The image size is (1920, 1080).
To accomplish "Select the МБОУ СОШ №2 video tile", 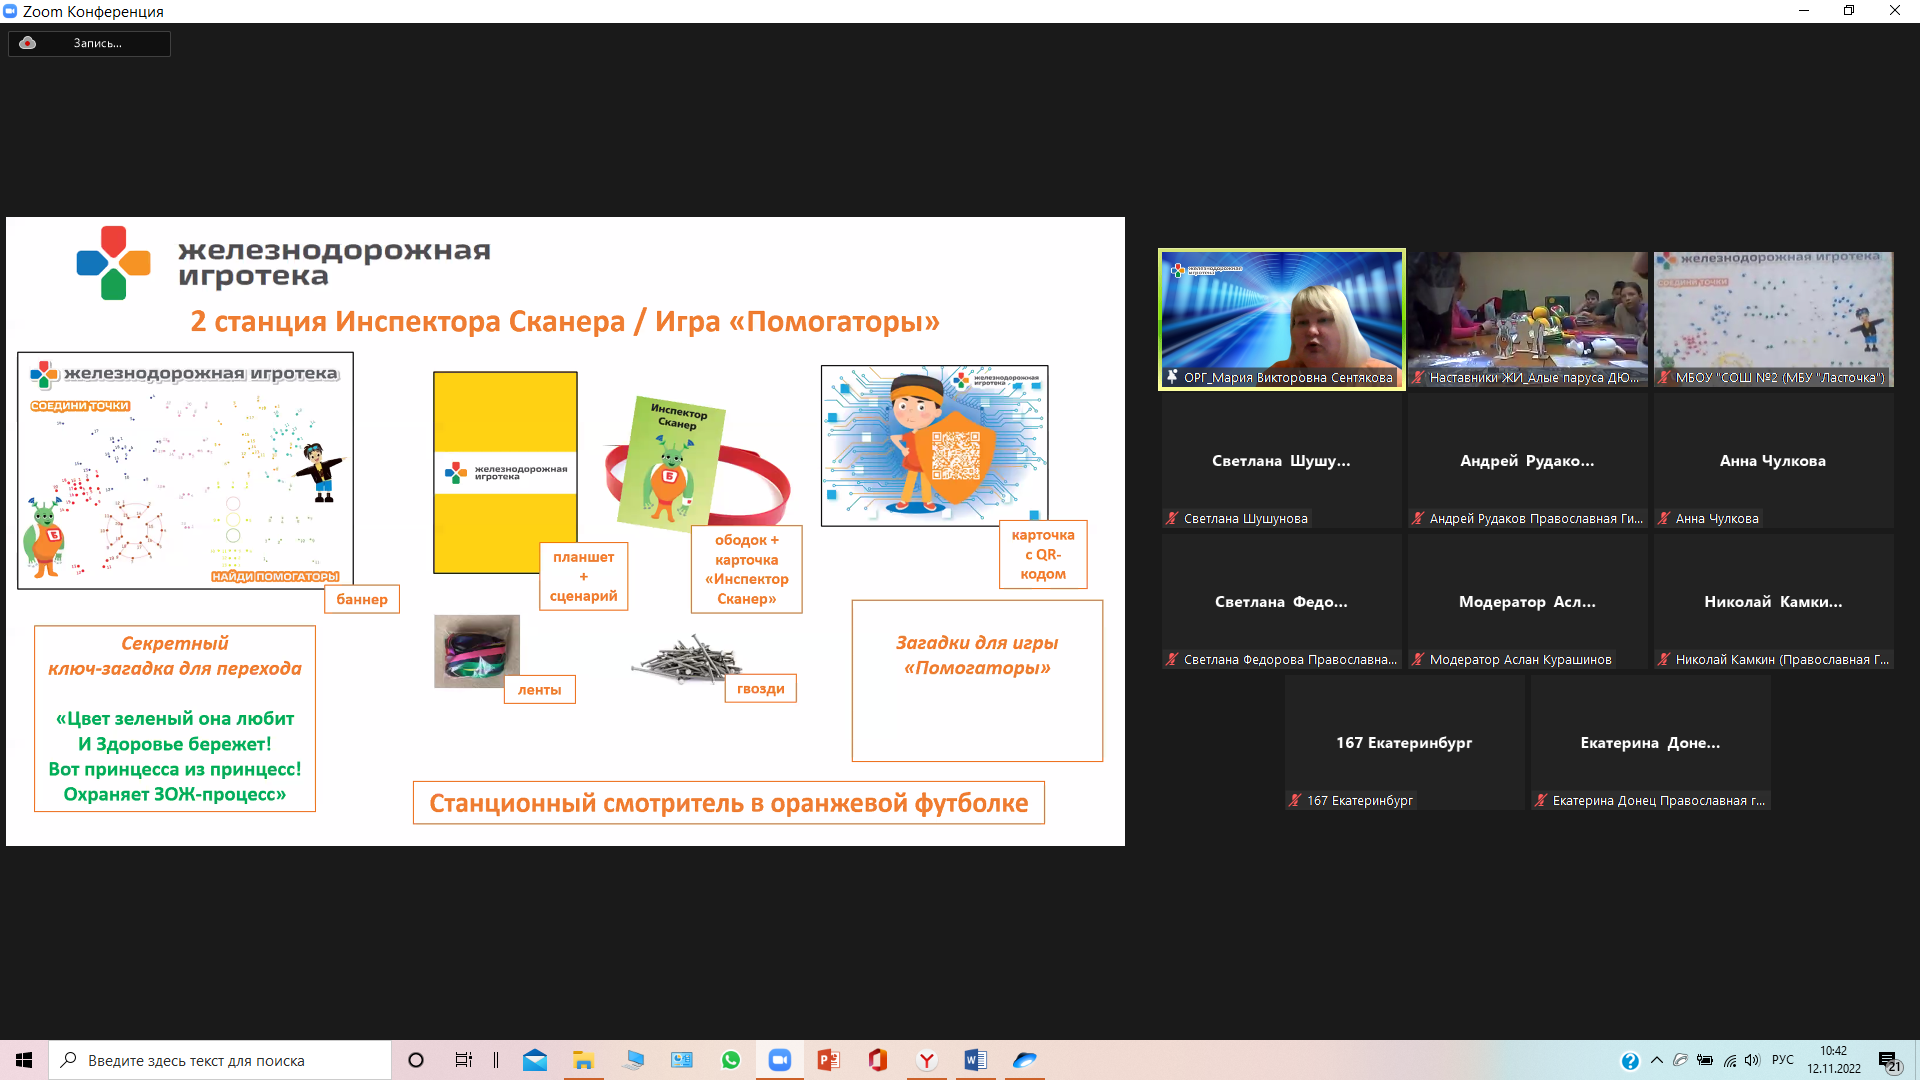I will (1774, 319).
